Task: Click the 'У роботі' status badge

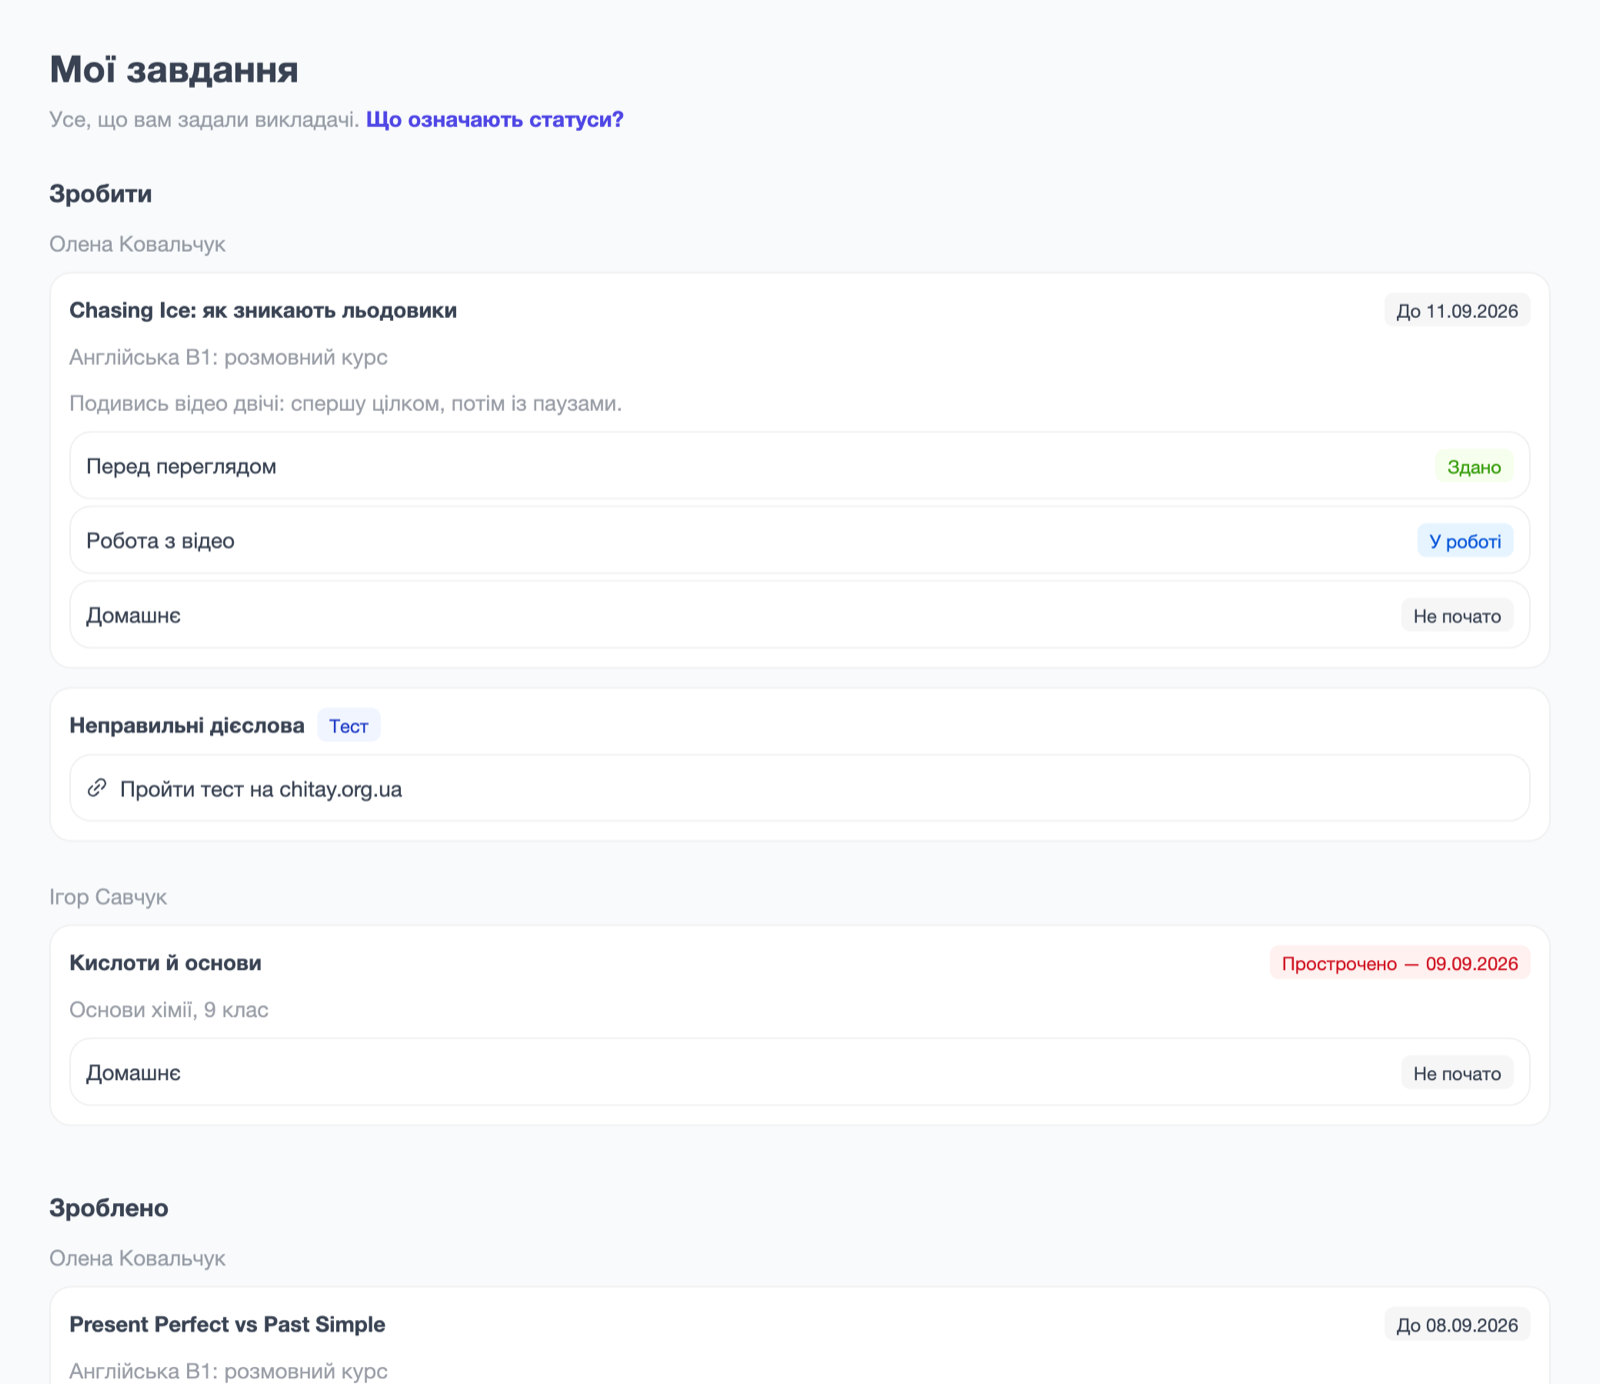Action: (1465, 541)
